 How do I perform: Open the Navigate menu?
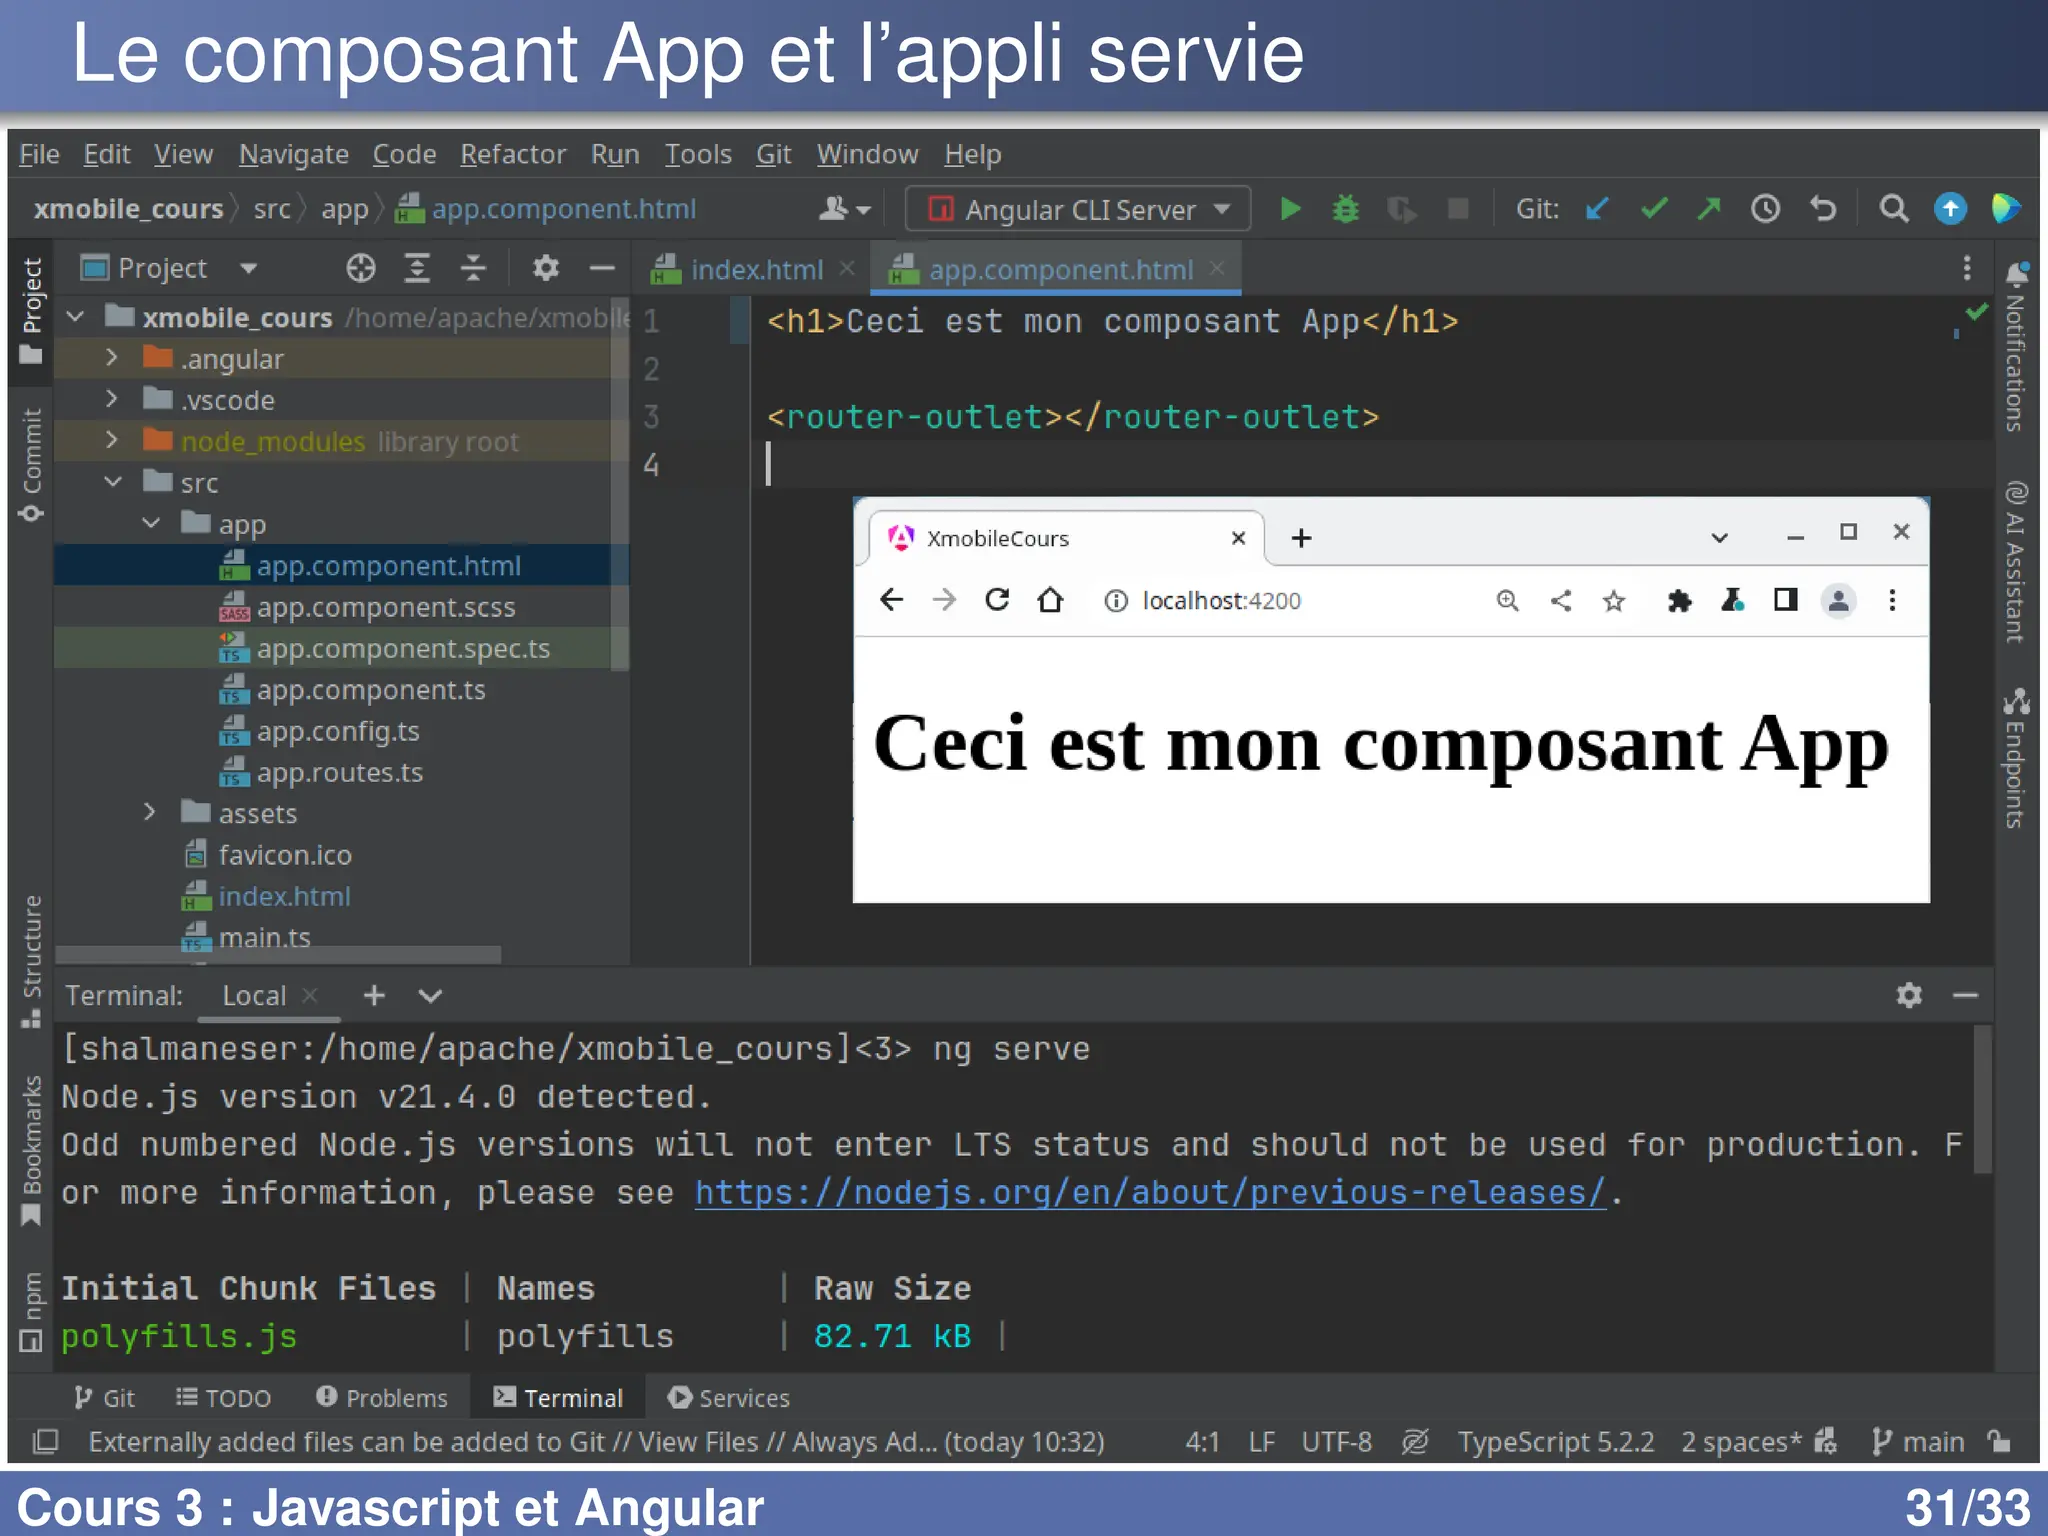[293, 154]
